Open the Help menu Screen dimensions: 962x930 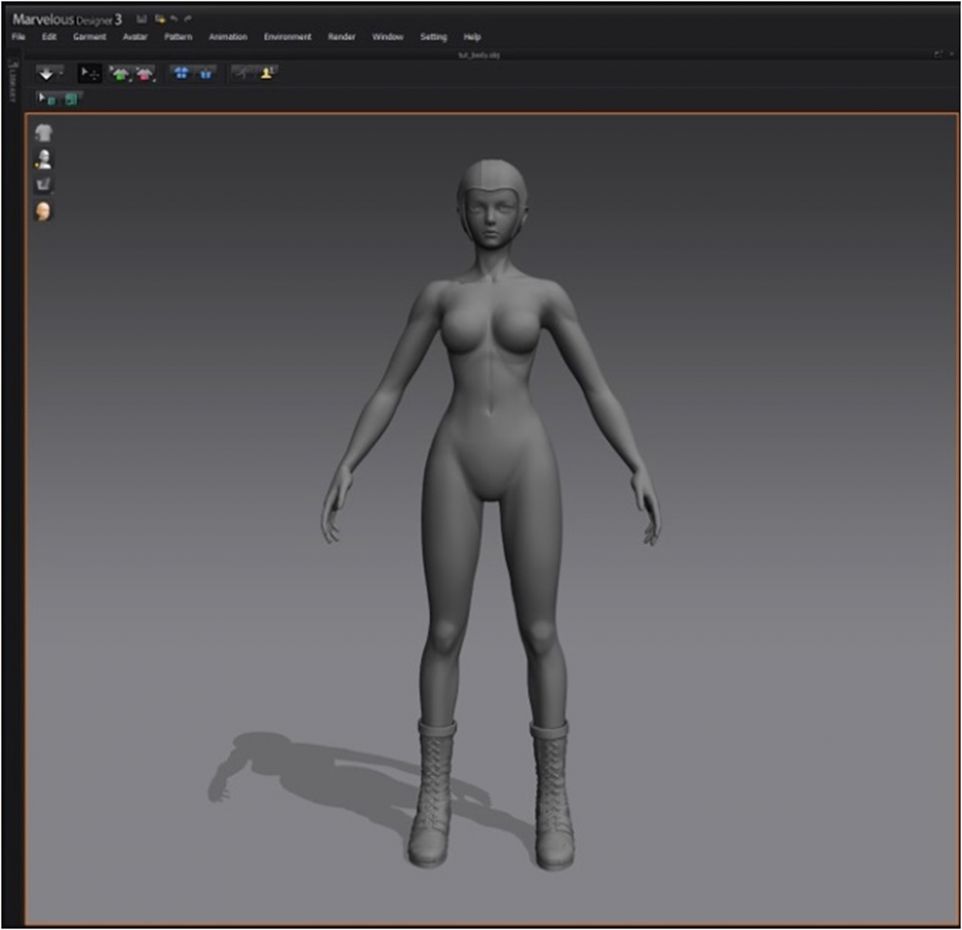click(x=472, y=37)
